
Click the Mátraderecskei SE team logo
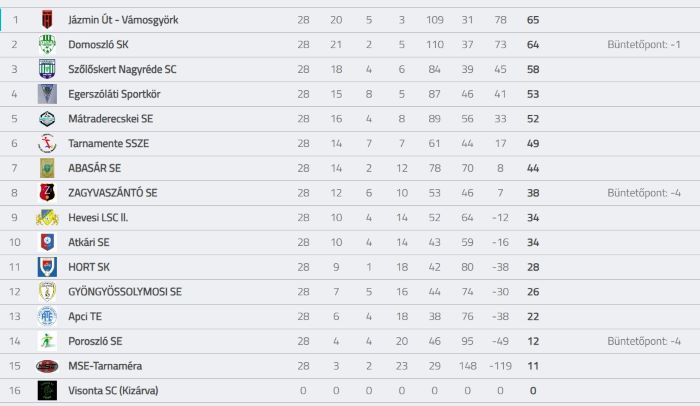(x=47, y=119)
